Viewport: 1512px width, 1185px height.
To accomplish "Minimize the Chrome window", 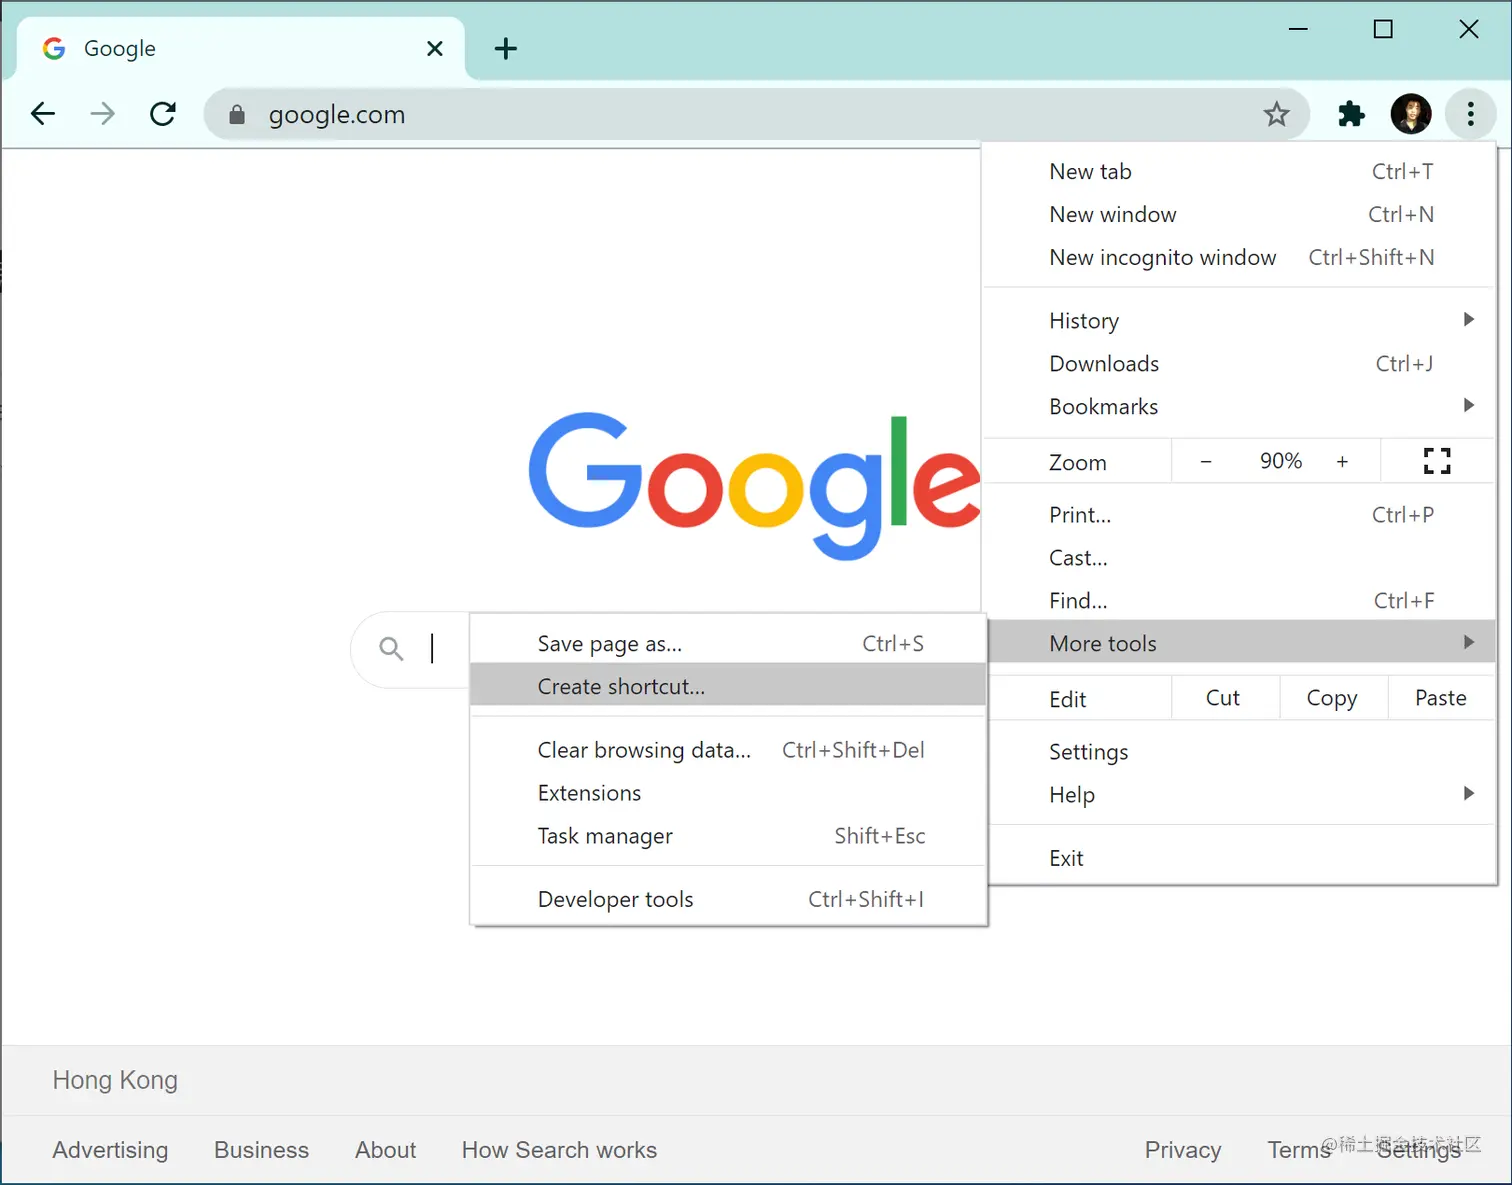I will pos(1298,29).
